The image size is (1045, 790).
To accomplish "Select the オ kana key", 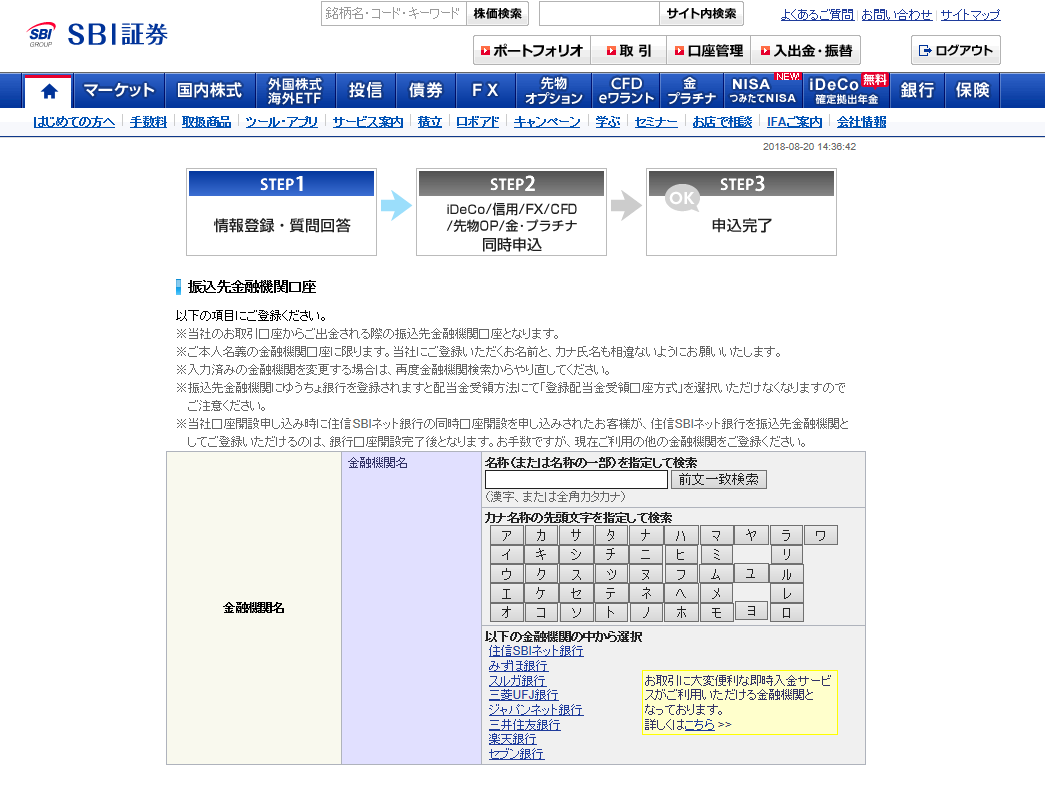I will pos(507,613).
